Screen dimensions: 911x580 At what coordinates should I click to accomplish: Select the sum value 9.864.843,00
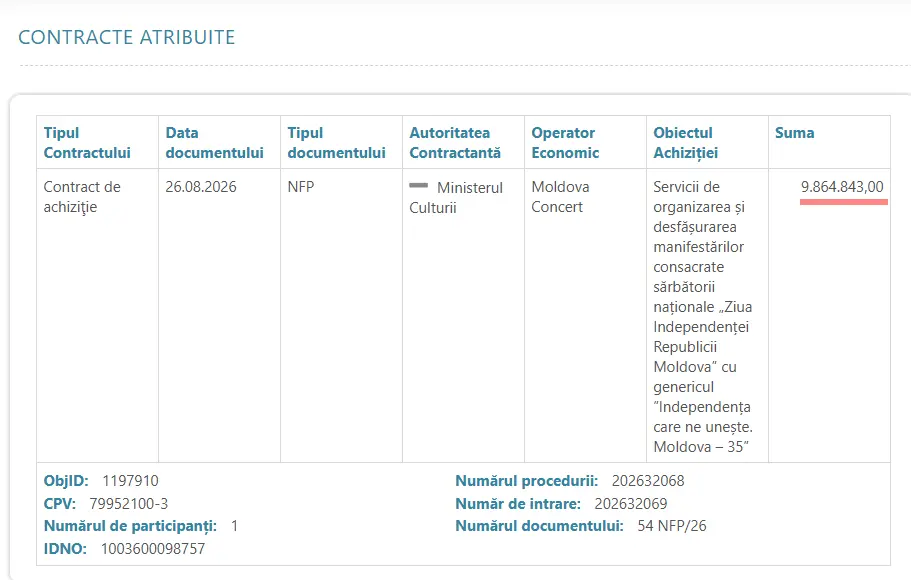point(842,187)
